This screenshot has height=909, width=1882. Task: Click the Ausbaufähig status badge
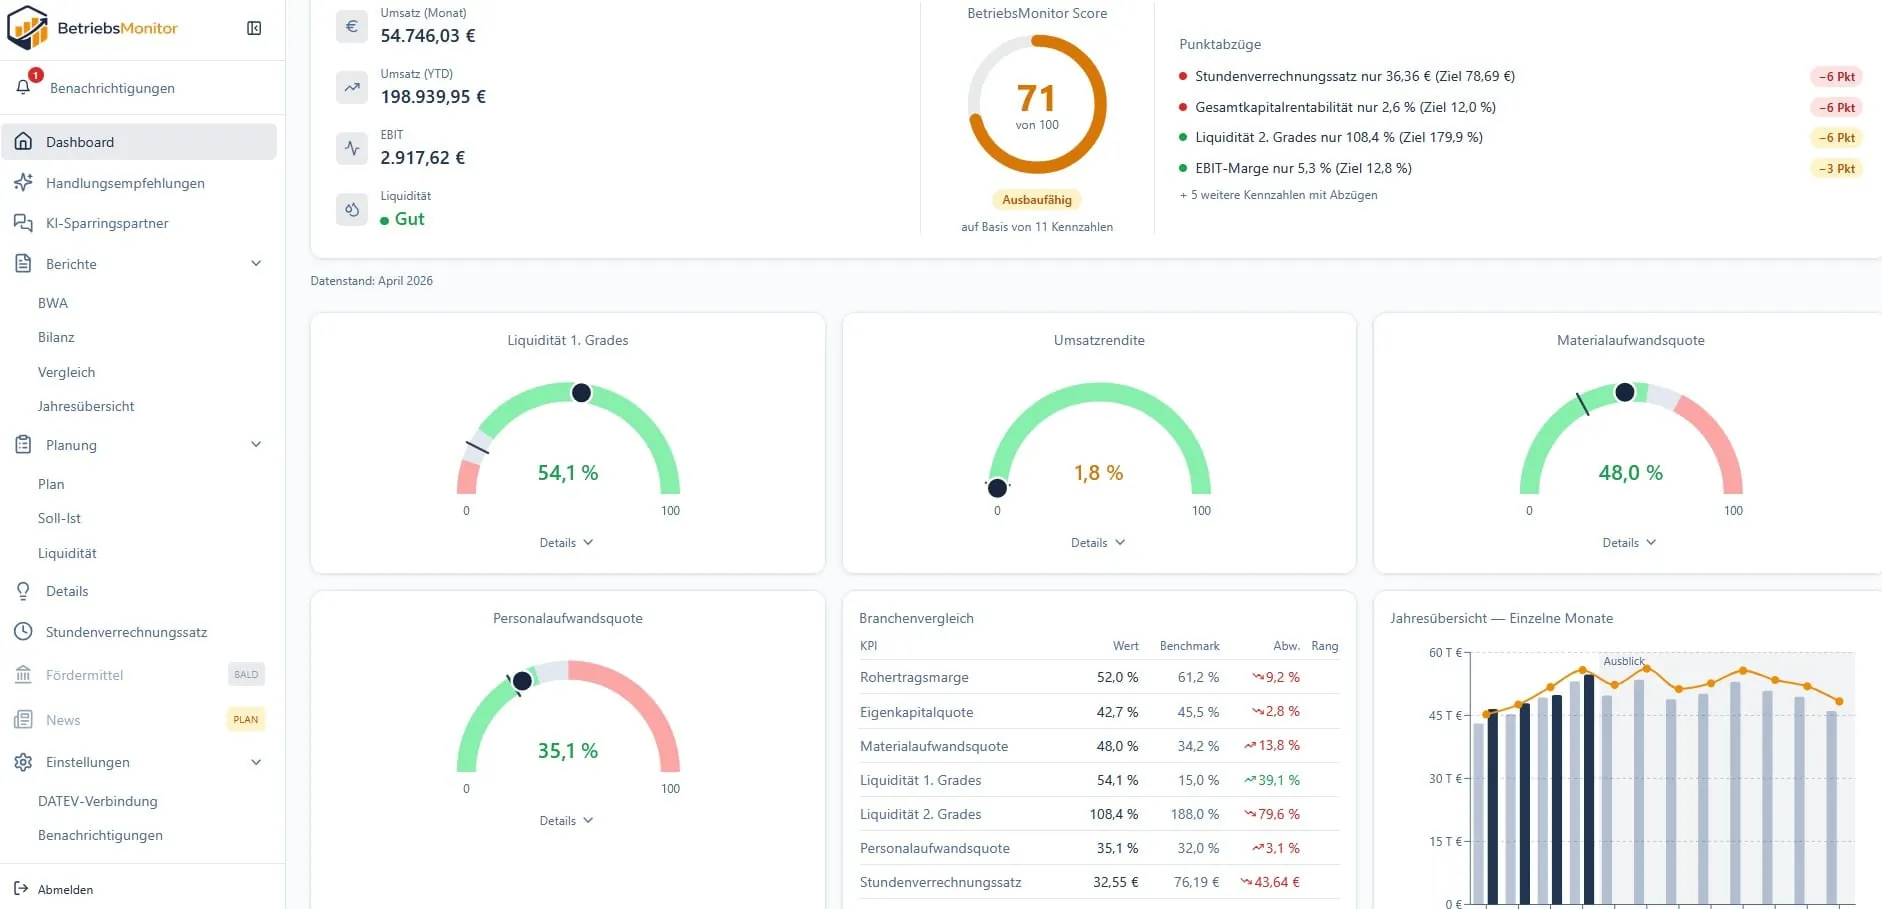[1037, 200]
